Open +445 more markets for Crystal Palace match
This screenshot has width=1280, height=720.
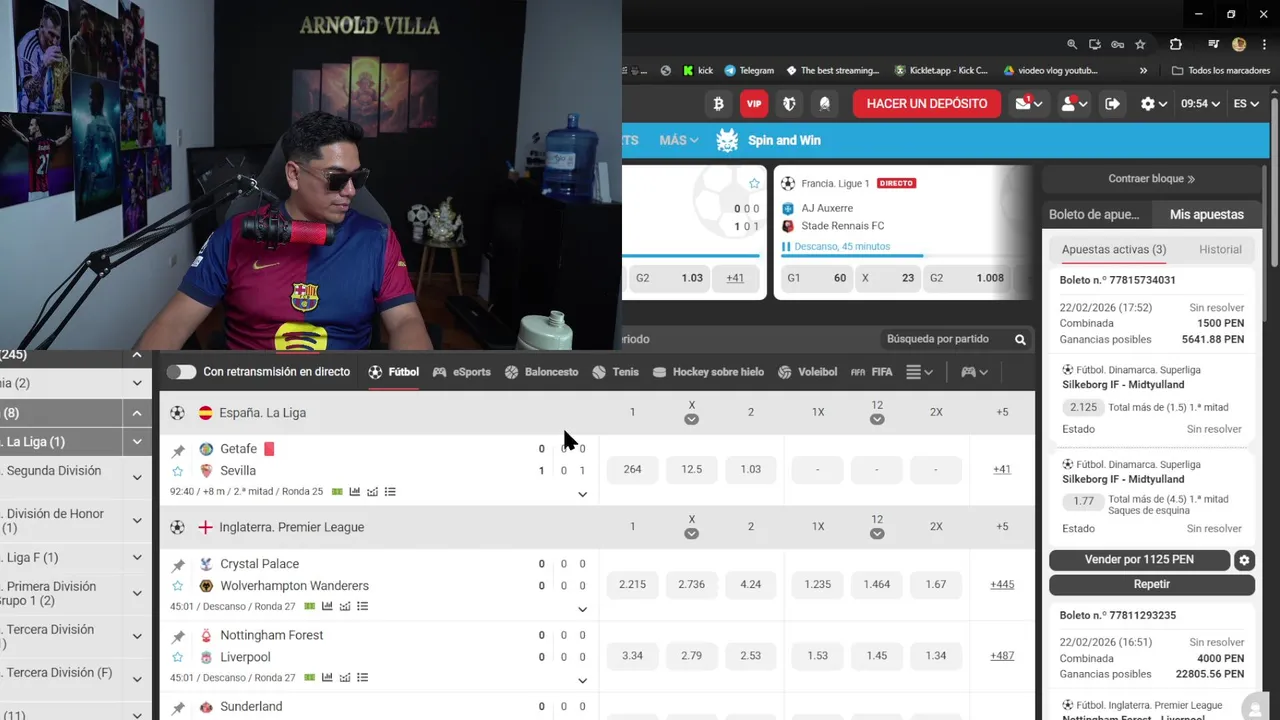pos(1002,585)
